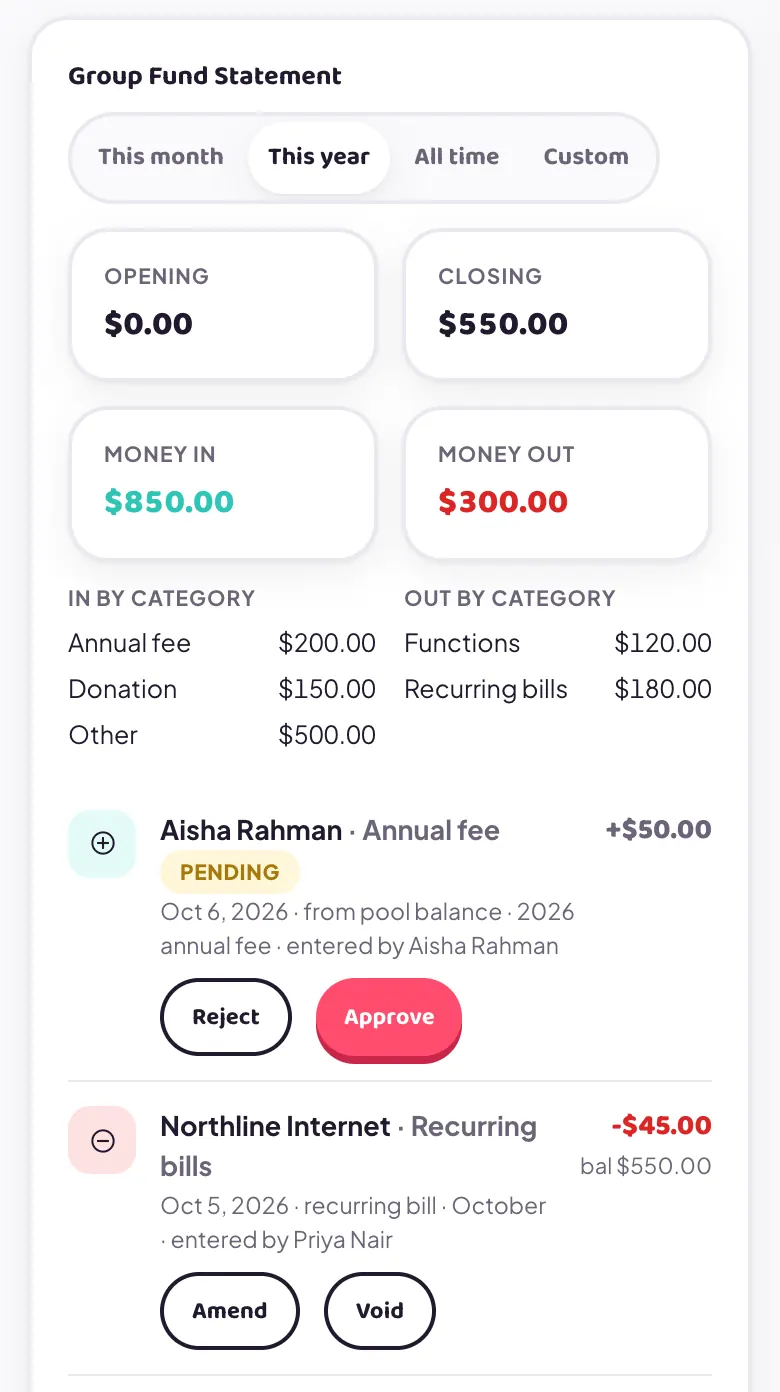780x1392 pixels.
Task: Choose the Custom date range
Action: click(586, 157)
